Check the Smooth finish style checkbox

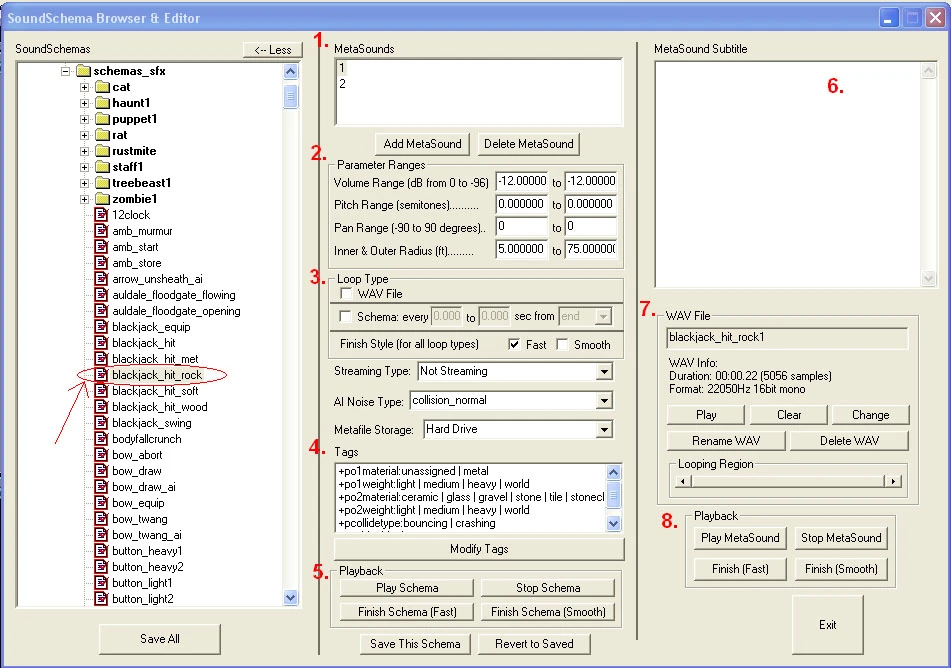coord(562,344)
